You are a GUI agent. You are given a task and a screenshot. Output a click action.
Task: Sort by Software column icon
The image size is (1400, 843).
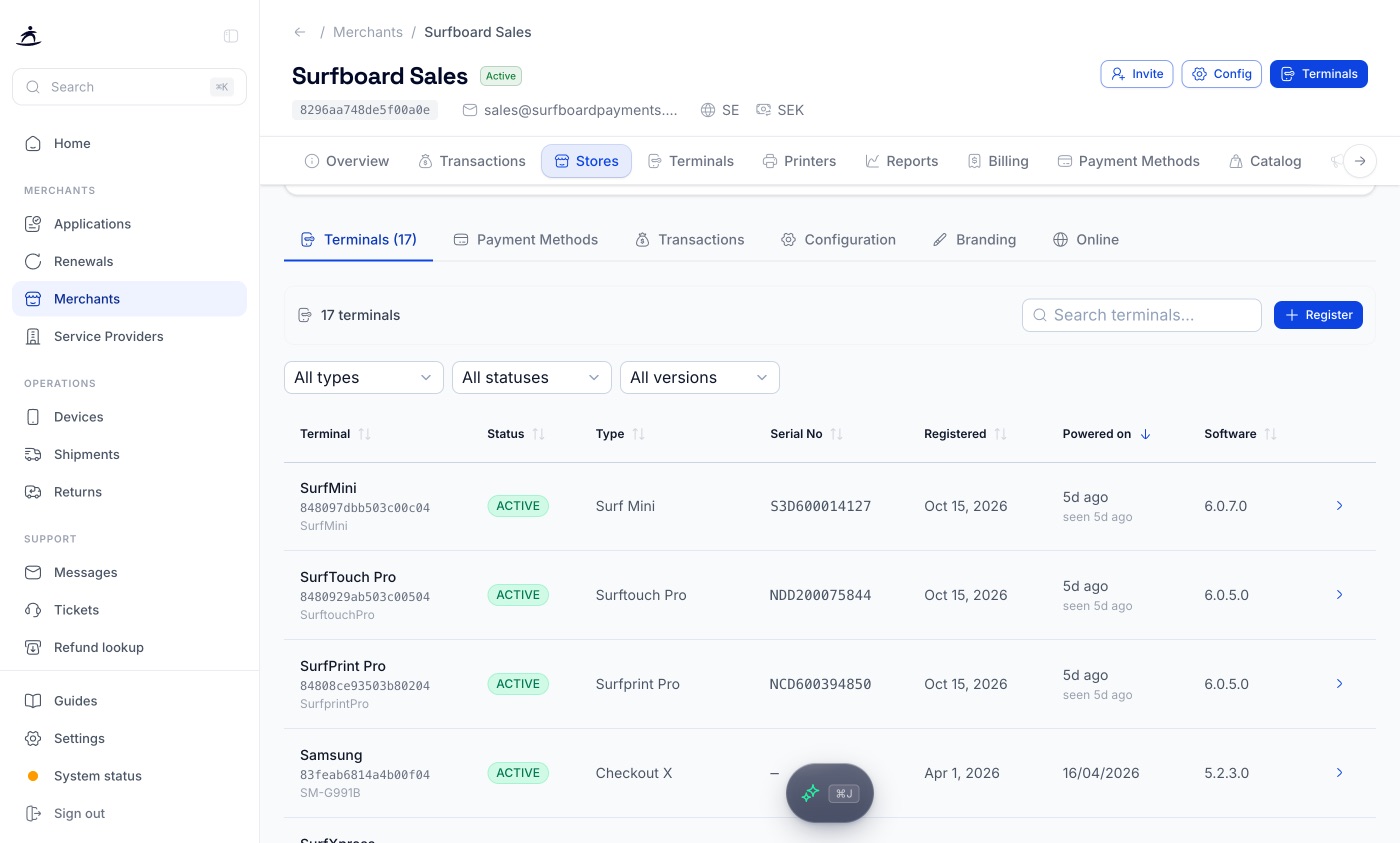(1271, 434)
